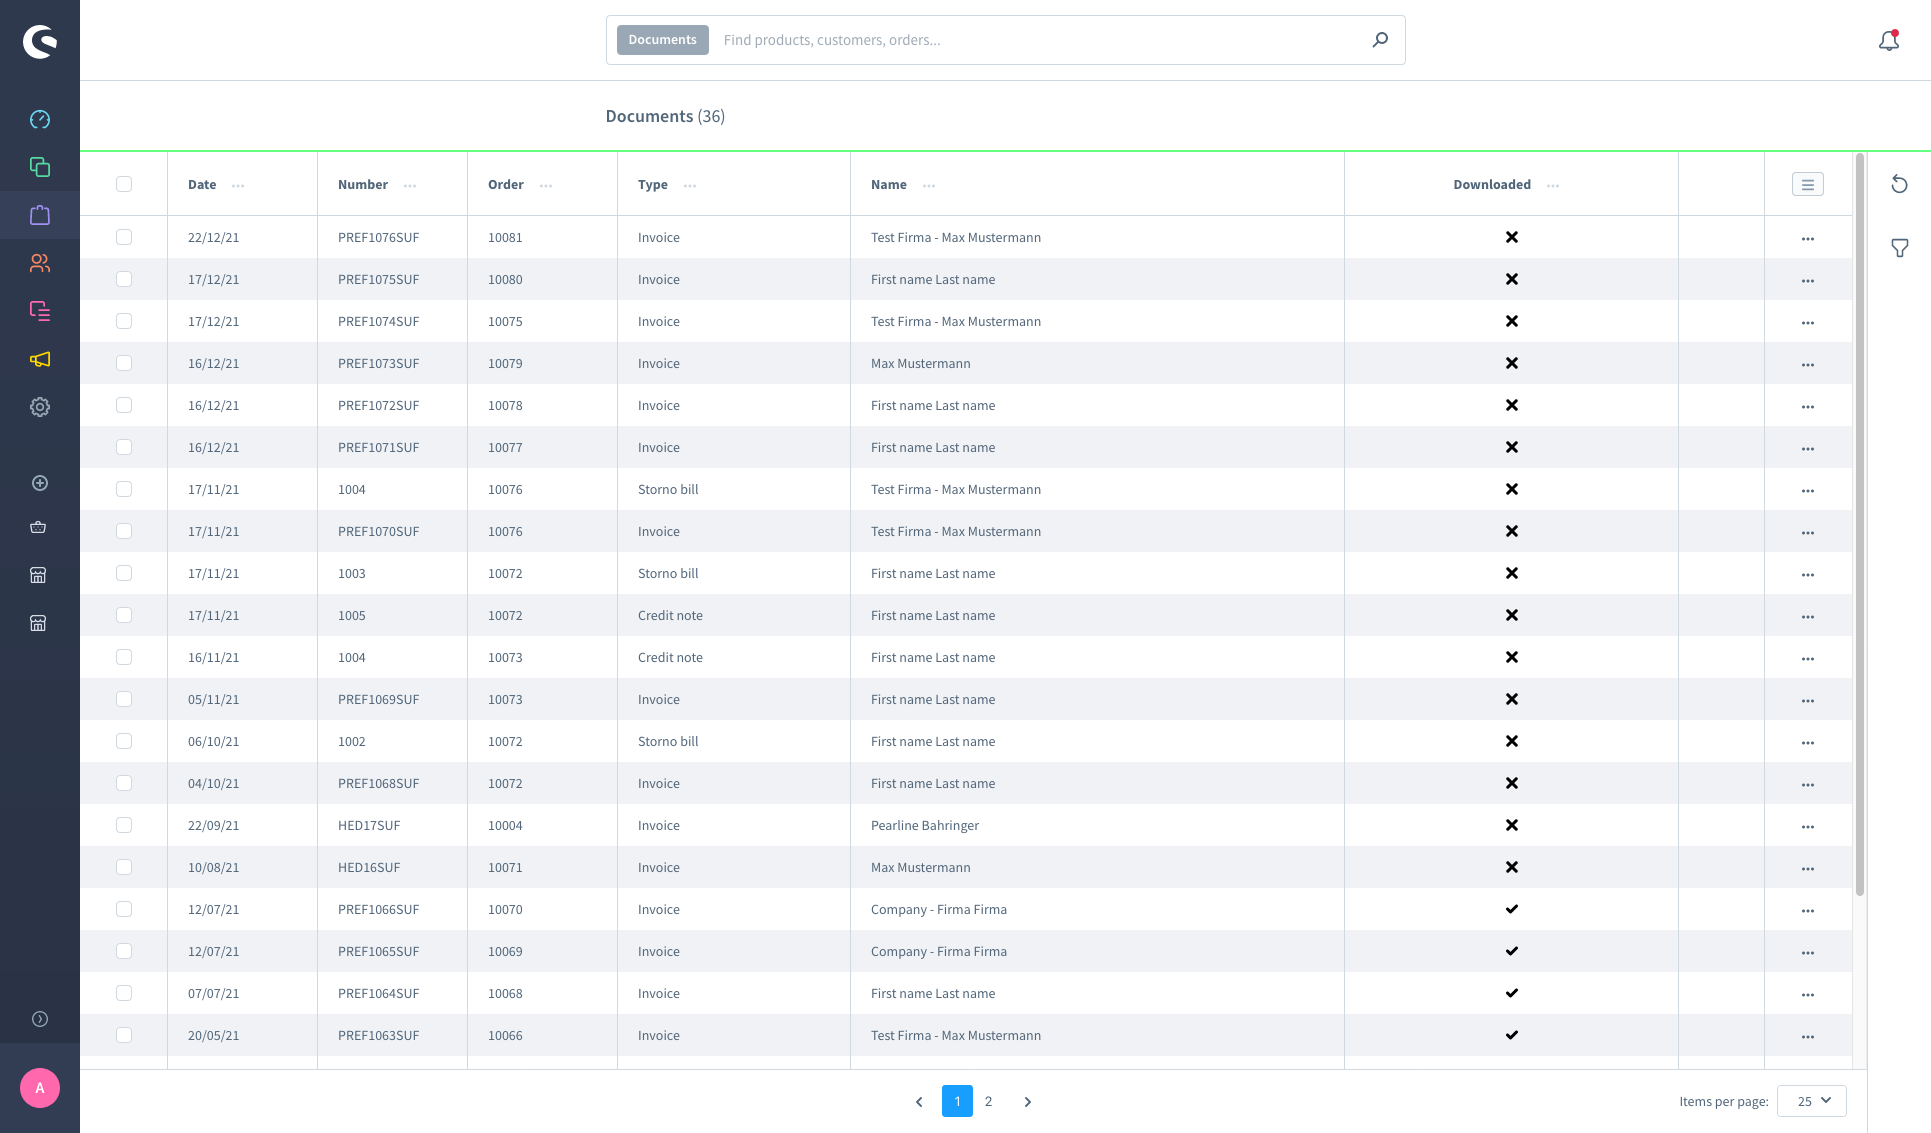Viewport: 1931px width, 1133px height.
Task: Open the Customers sidebar icon
Action: point(40,263)
